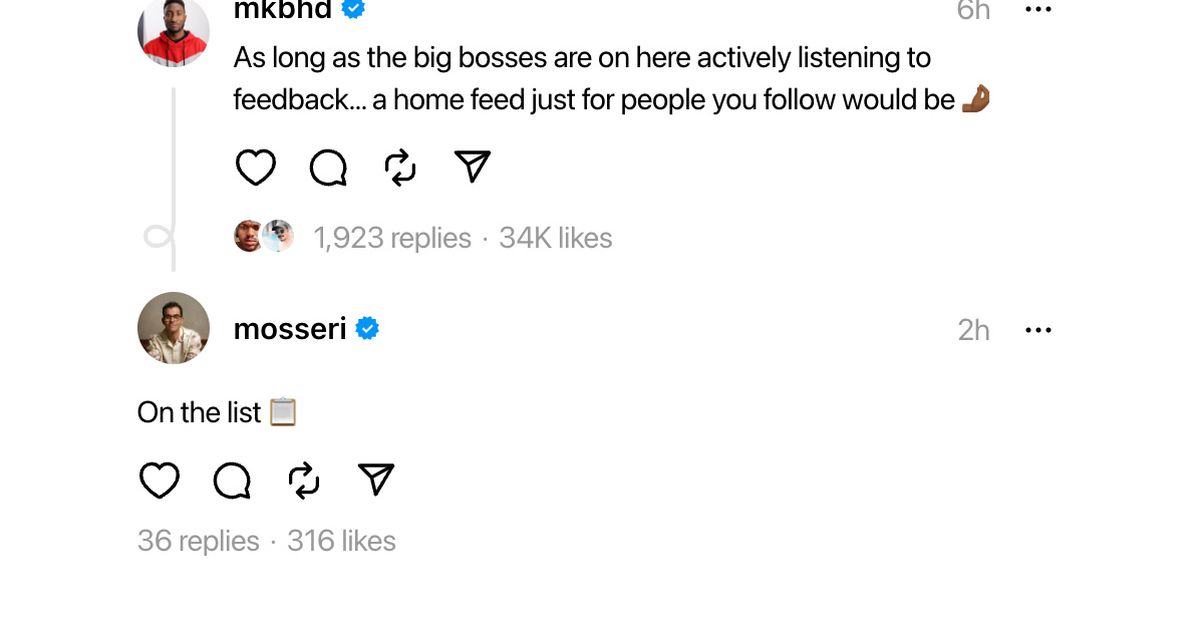1200x628 pixels.
Task: Open reply bubble on mkbhd's post
Action: tap(328, 167)
